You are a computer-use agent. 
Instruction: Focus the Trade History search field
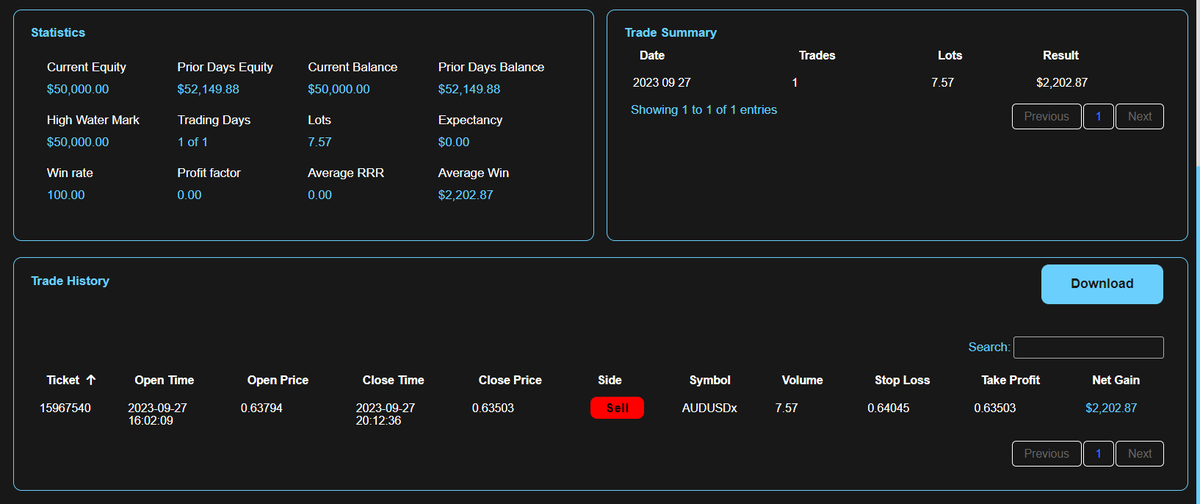(x=1089, y=347)
